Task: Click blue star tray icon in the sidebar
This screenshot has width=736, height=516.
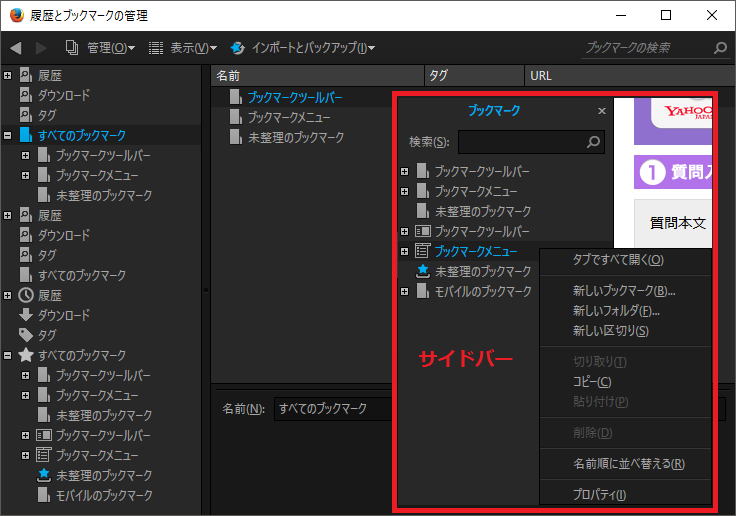Action: [x=423, y=271]
